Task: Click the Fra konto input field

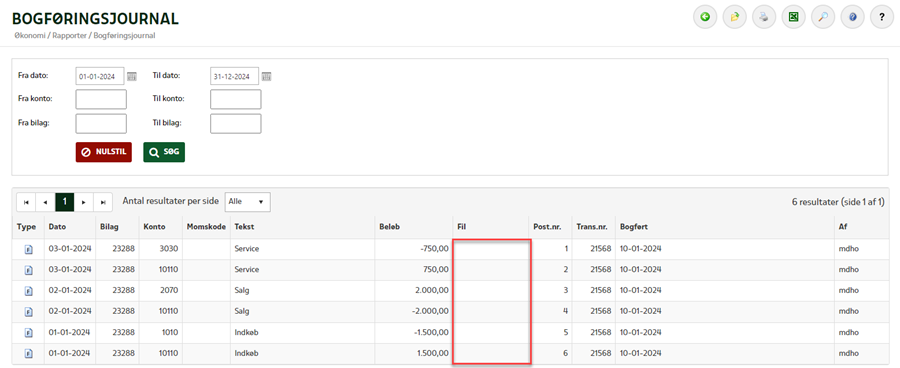Action: click(101, 99)
